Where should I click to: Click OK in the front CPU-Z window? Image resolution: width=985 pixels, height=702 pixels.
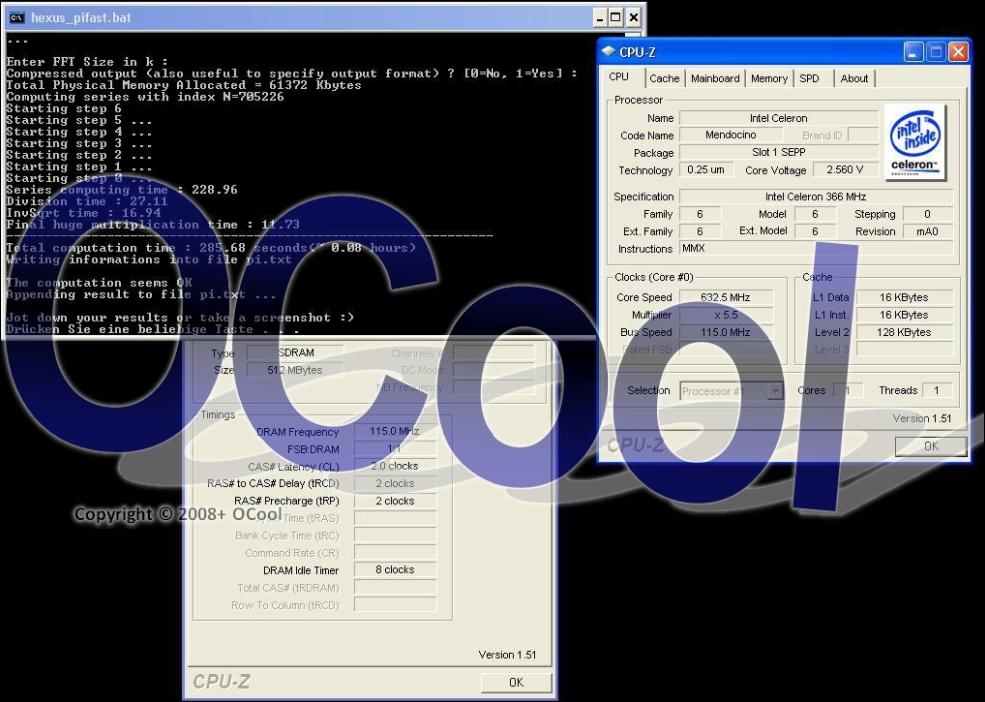pyautogui.click(x=931, y=446)
